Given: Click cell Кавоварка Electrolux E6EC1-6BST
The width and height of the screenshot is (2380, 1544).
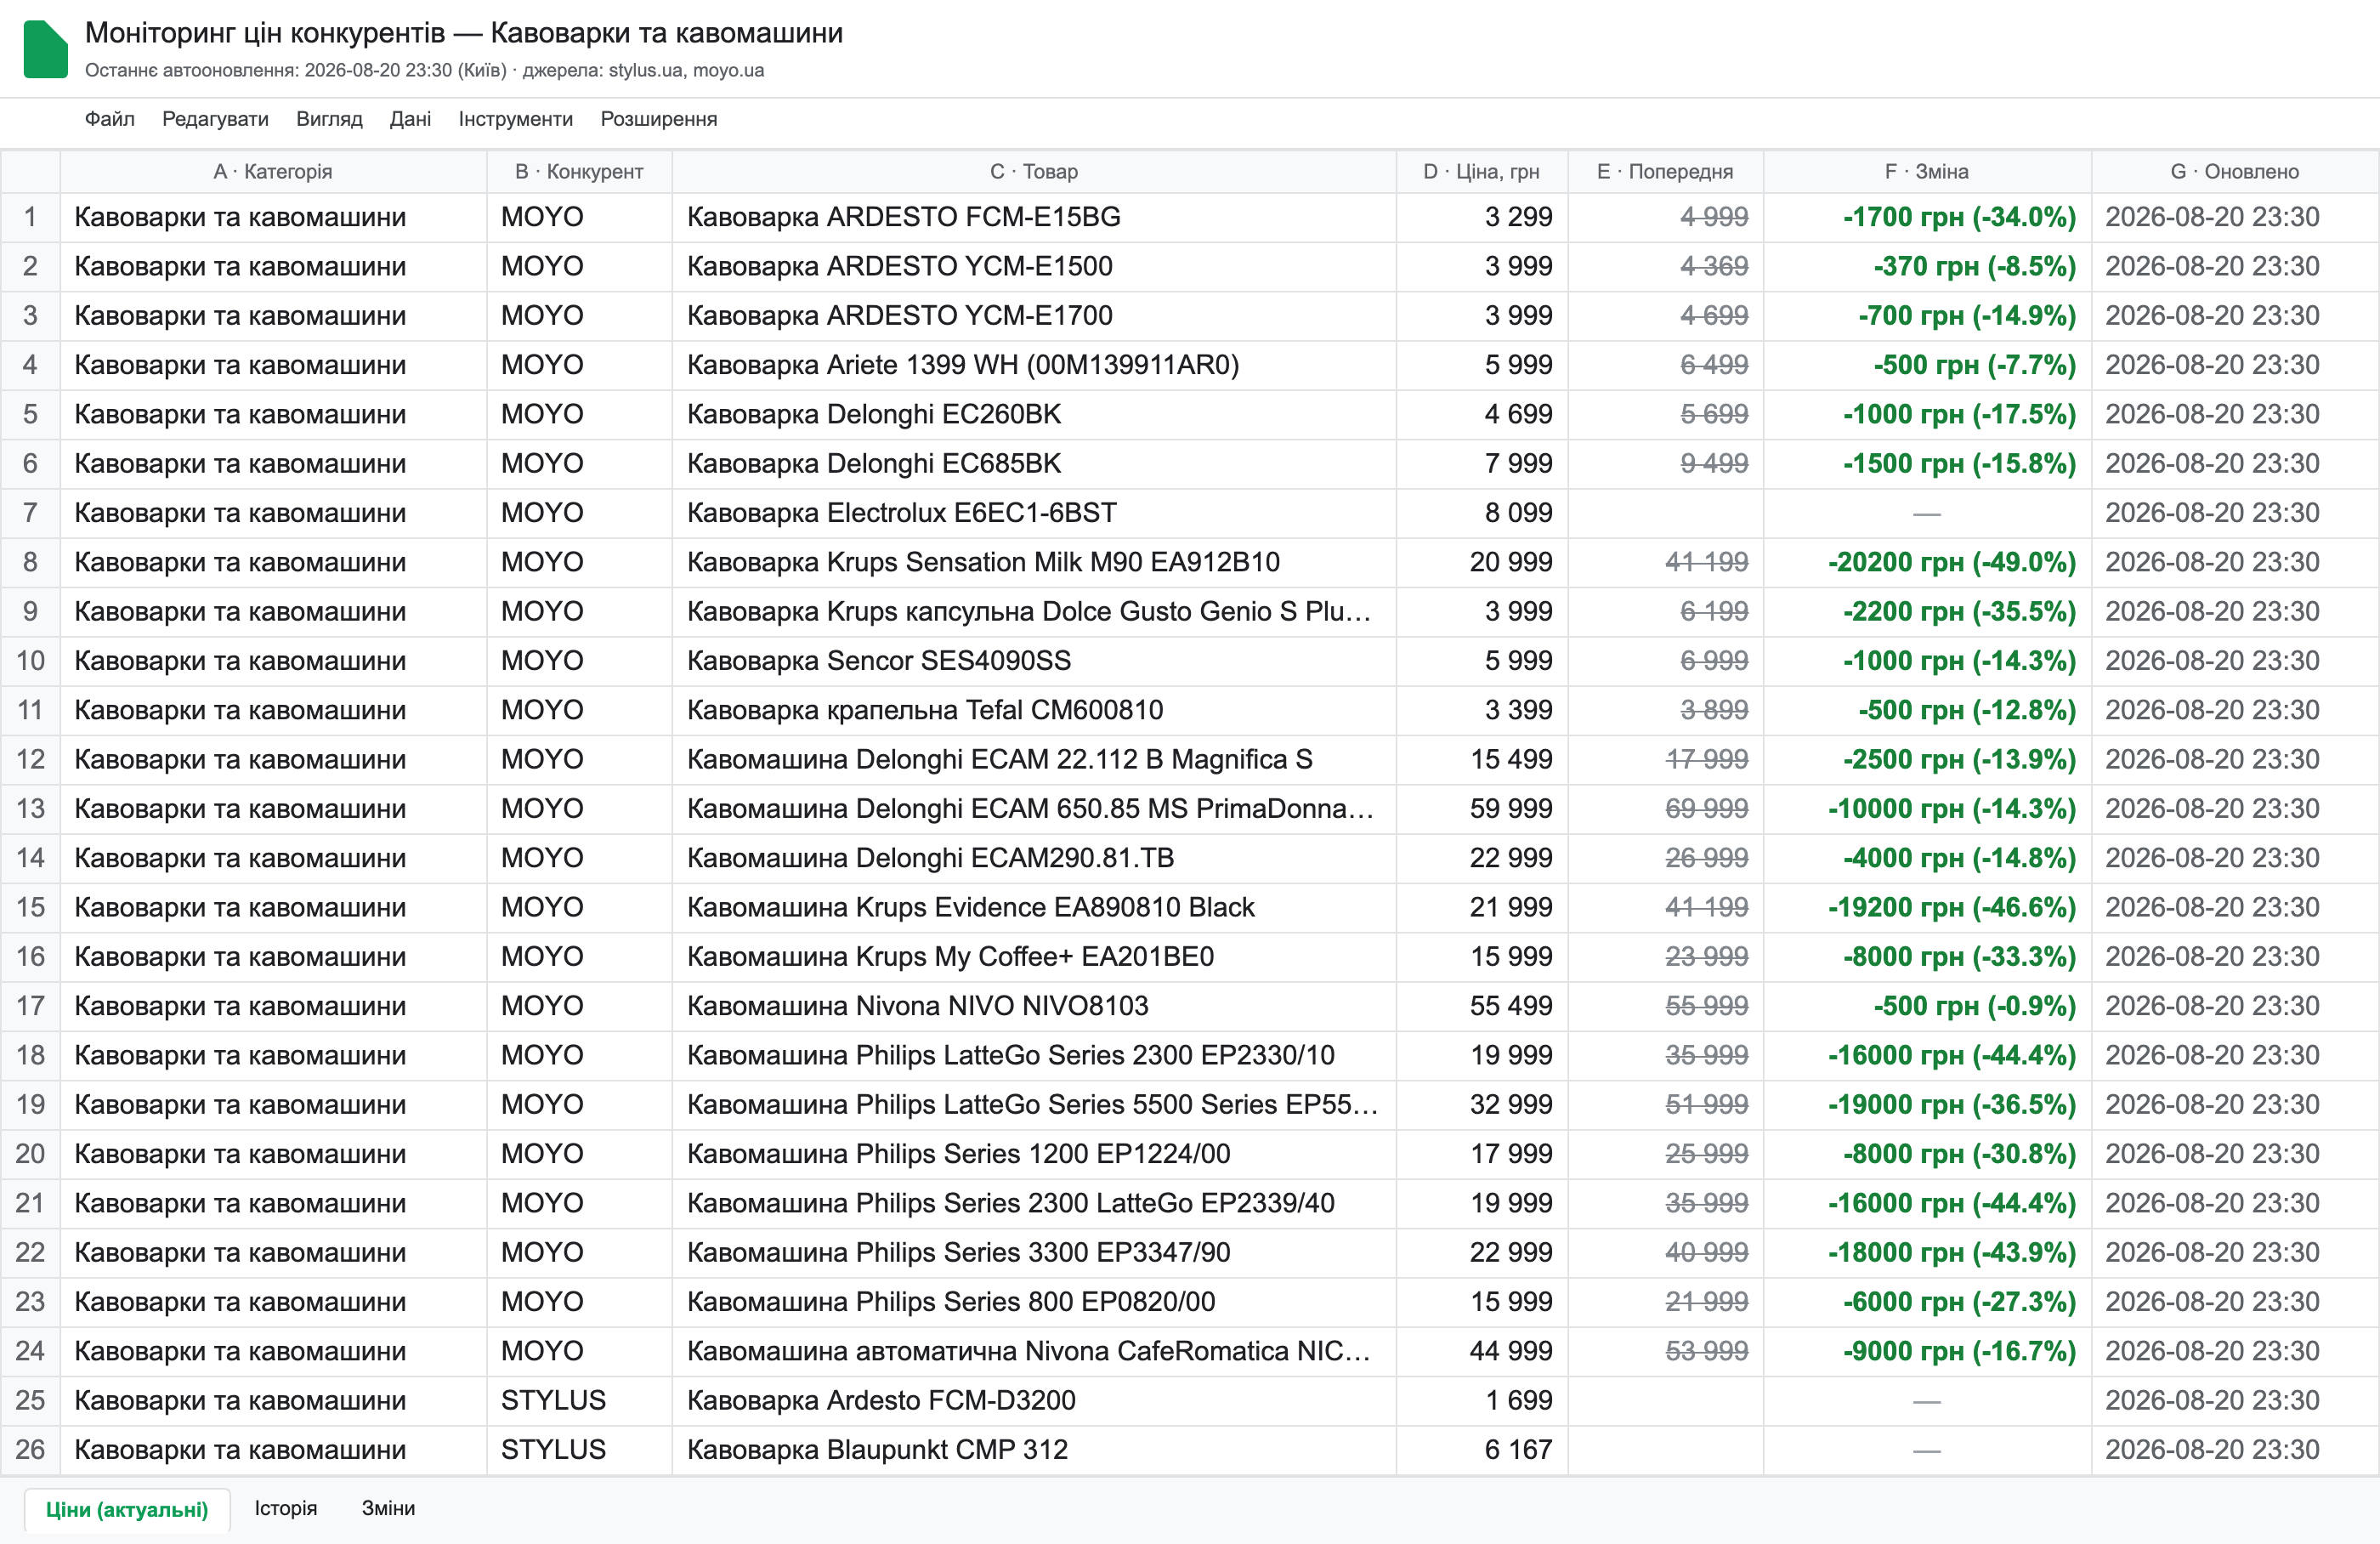Looking at the screenshot, I should click(x=1034, y=513).
